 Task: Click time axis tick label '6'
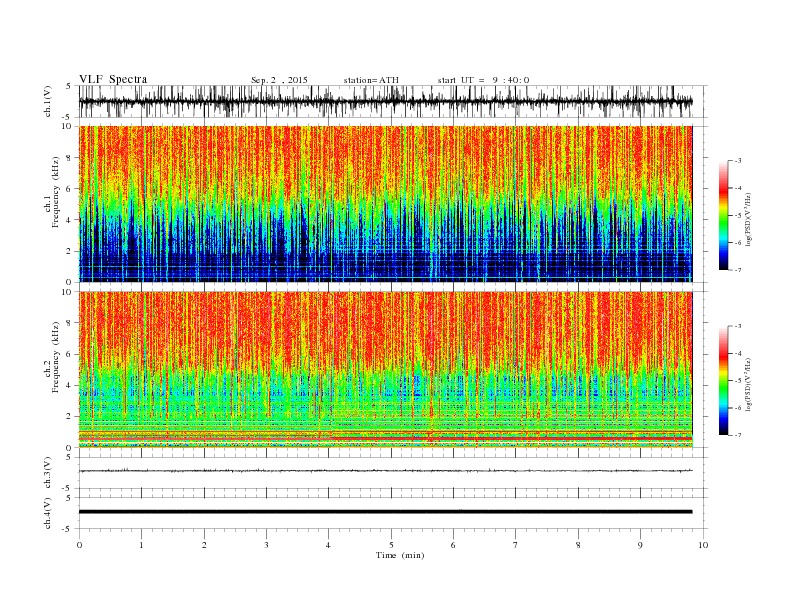pyautogui.click(x=453, y=545)
